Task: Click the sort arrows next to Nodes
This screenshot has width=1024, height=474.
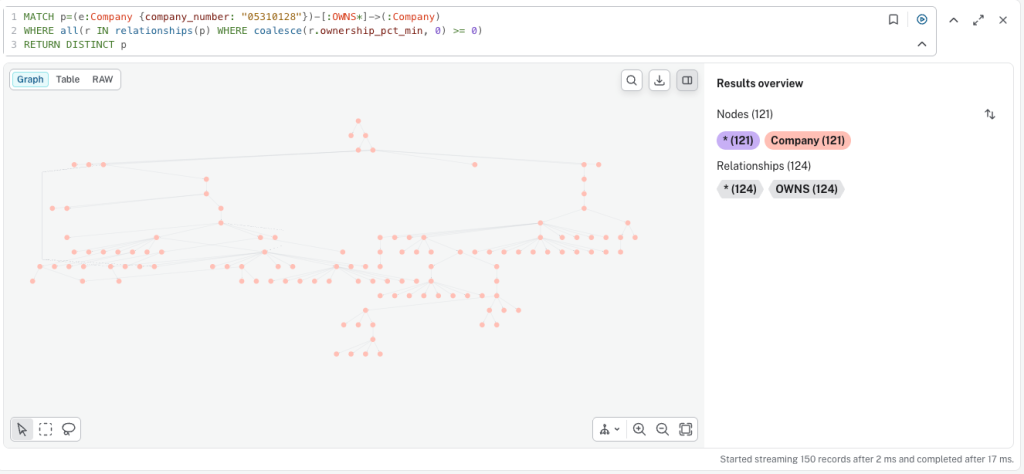Action: pyautogui.click(x=990, y=114)
